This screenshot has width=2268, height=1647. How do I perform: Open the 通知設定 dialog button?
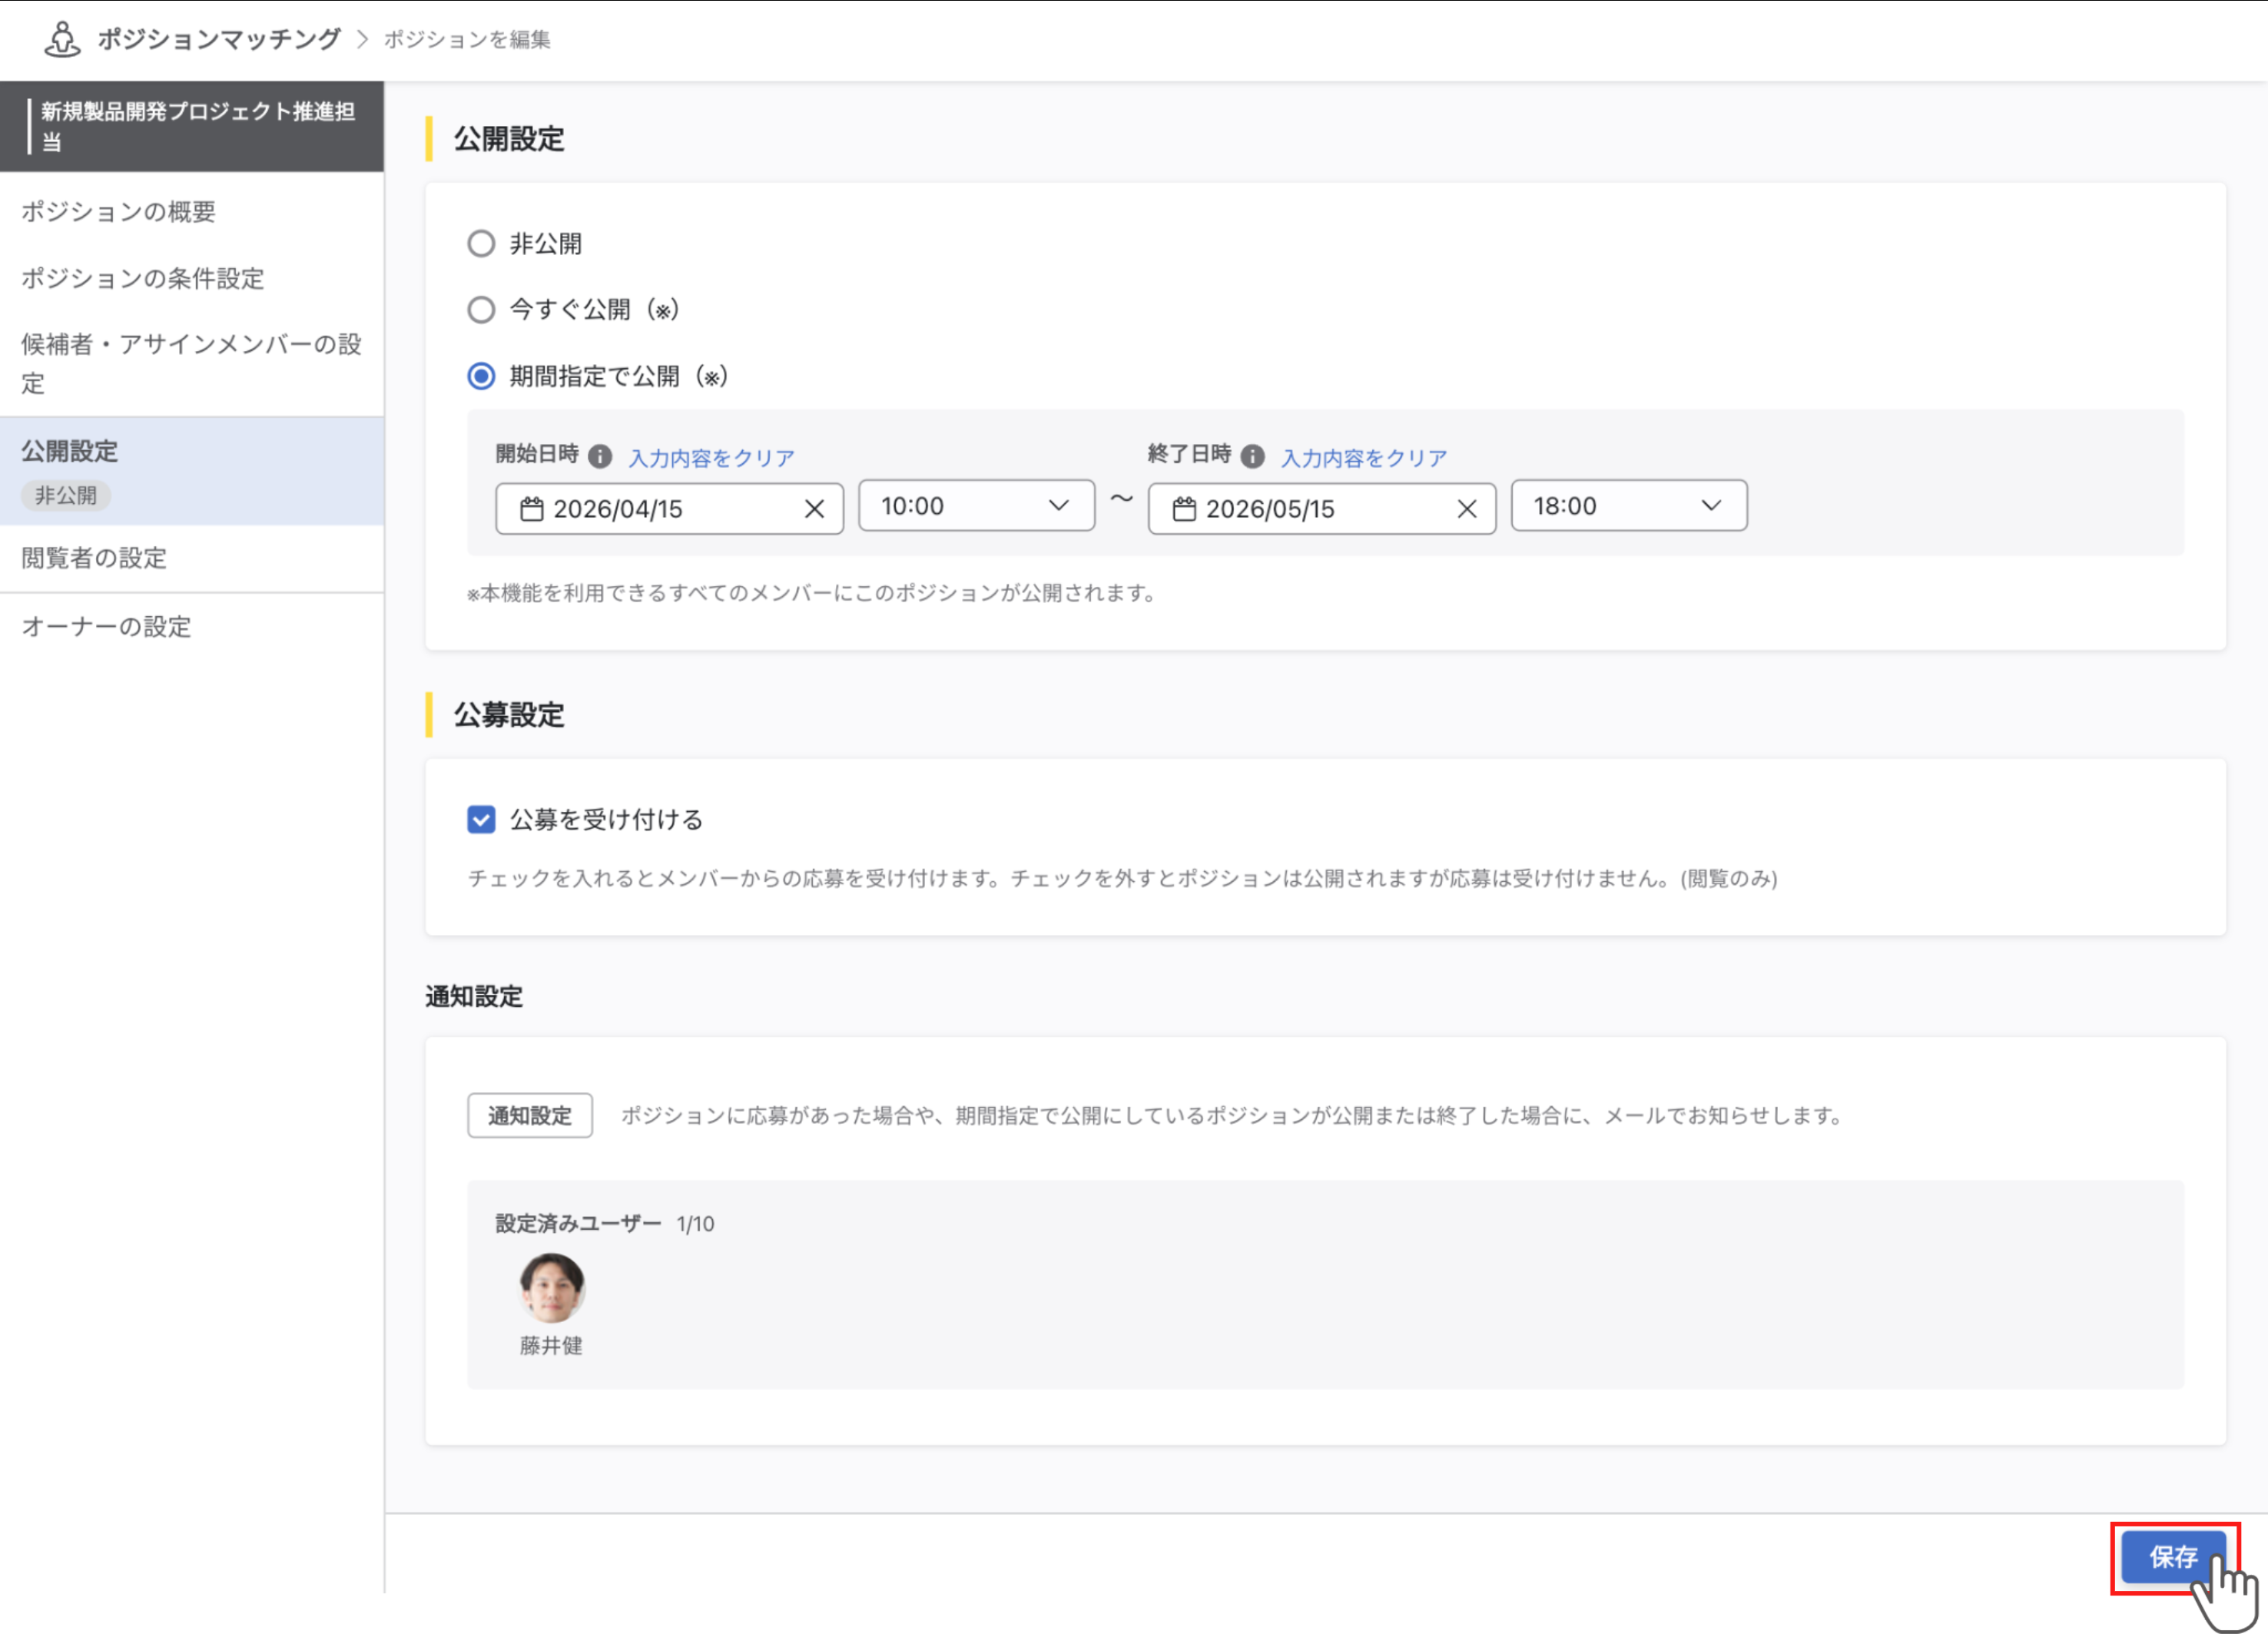tap(529, 1115)
